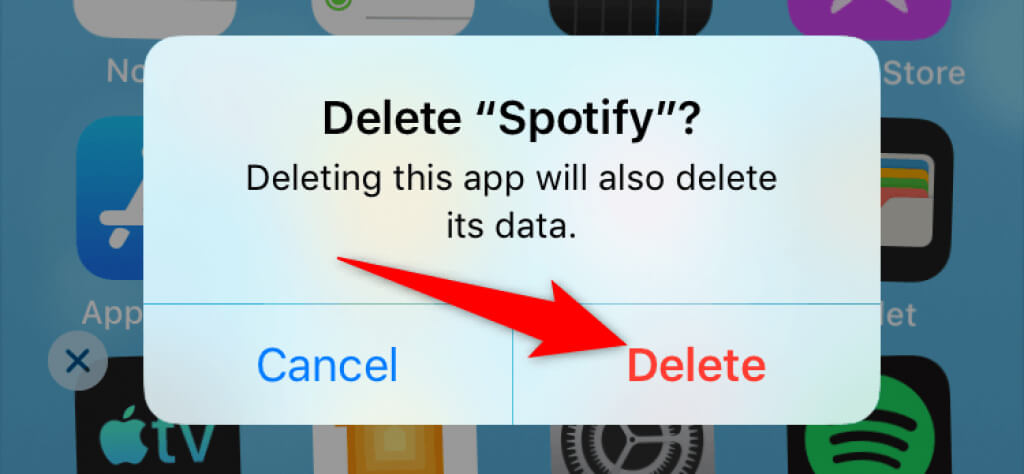Click the Delete "Spotify"? dialog title
This screenshot has width=1024, height=474.
coord(511,117)
